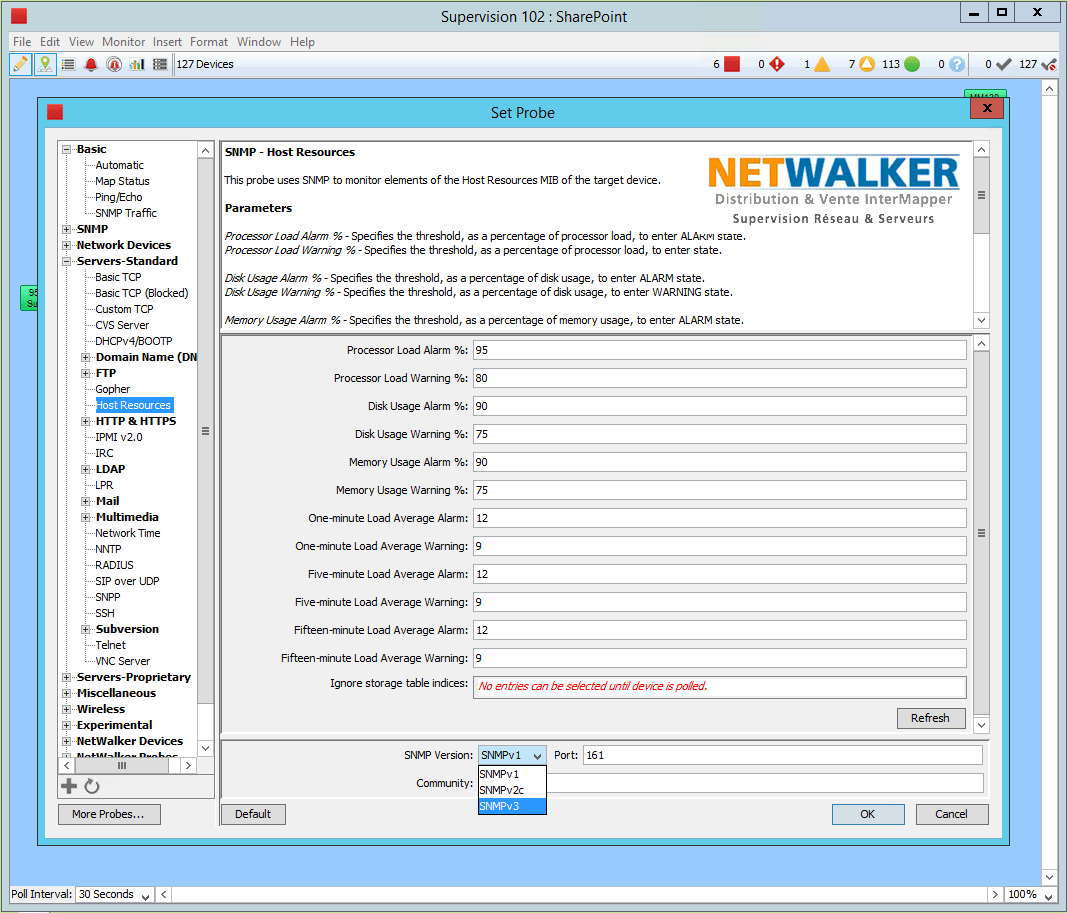Collapse the Servers-Standard tree category
The image size is (1067, 913).
(67, 261)
